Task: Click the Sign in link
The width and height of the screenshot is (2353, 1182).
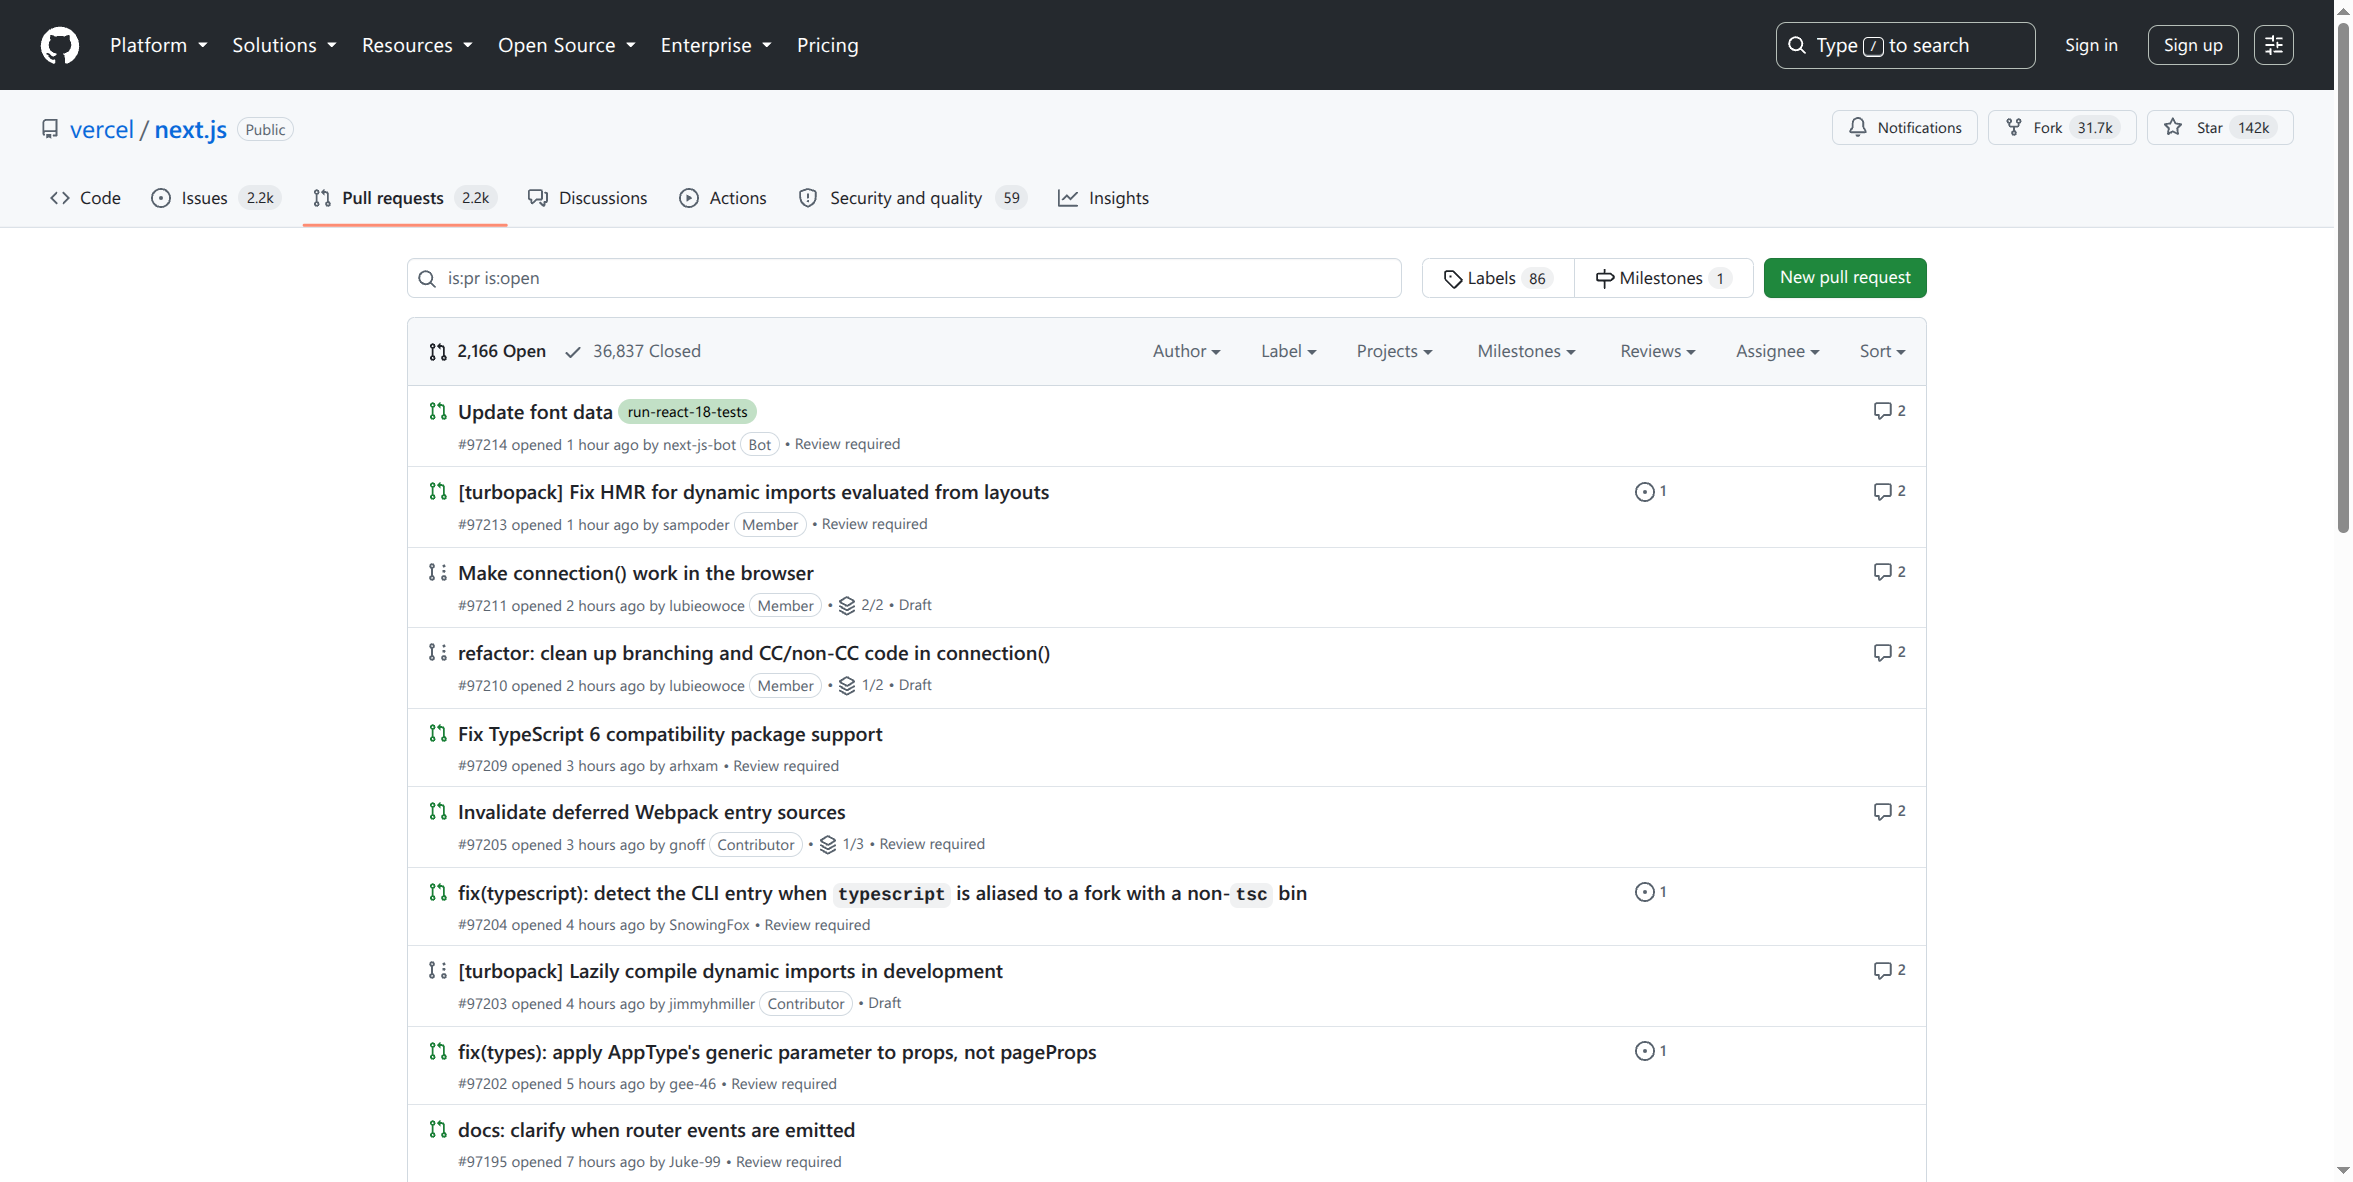Action: click(x=2091, y=45)
